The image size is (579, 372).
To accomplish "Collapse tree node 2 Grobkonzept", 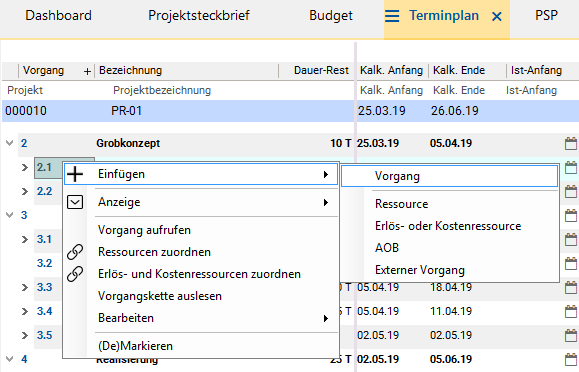I will tap(10, 143).
